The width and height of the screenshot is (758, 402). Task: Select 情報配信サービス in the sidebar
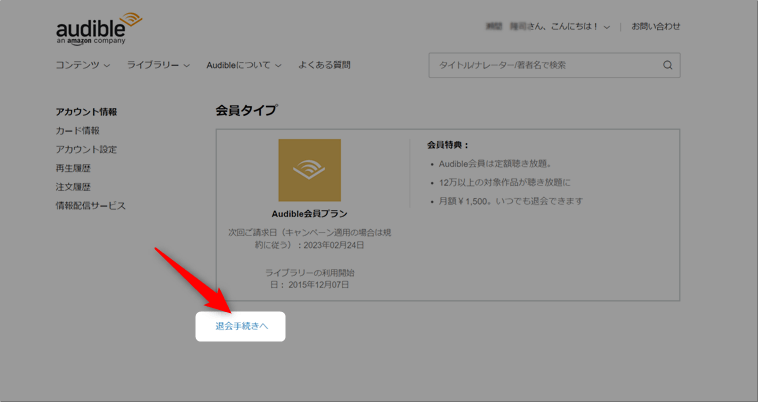pos(91,206)
